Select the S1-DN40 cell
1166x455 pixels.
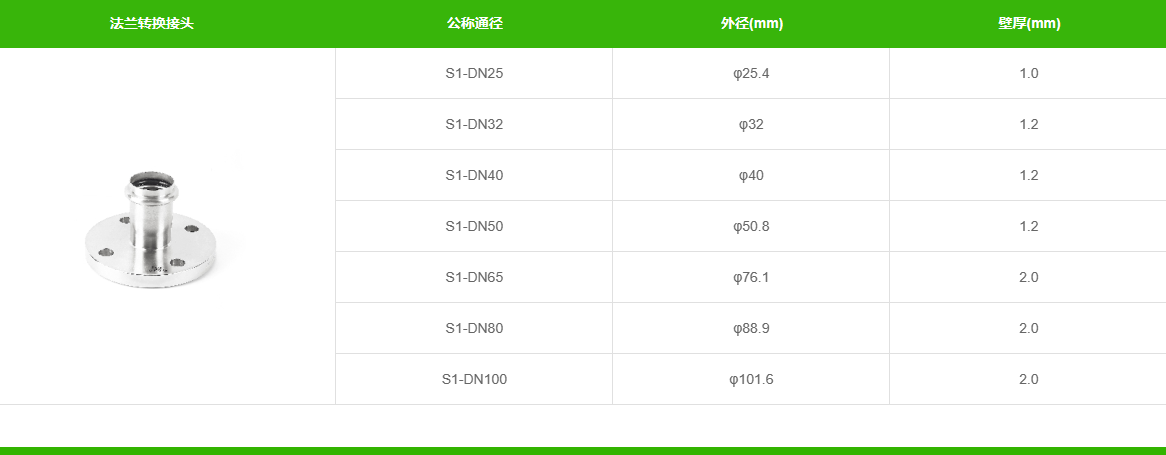click(474, 176)
